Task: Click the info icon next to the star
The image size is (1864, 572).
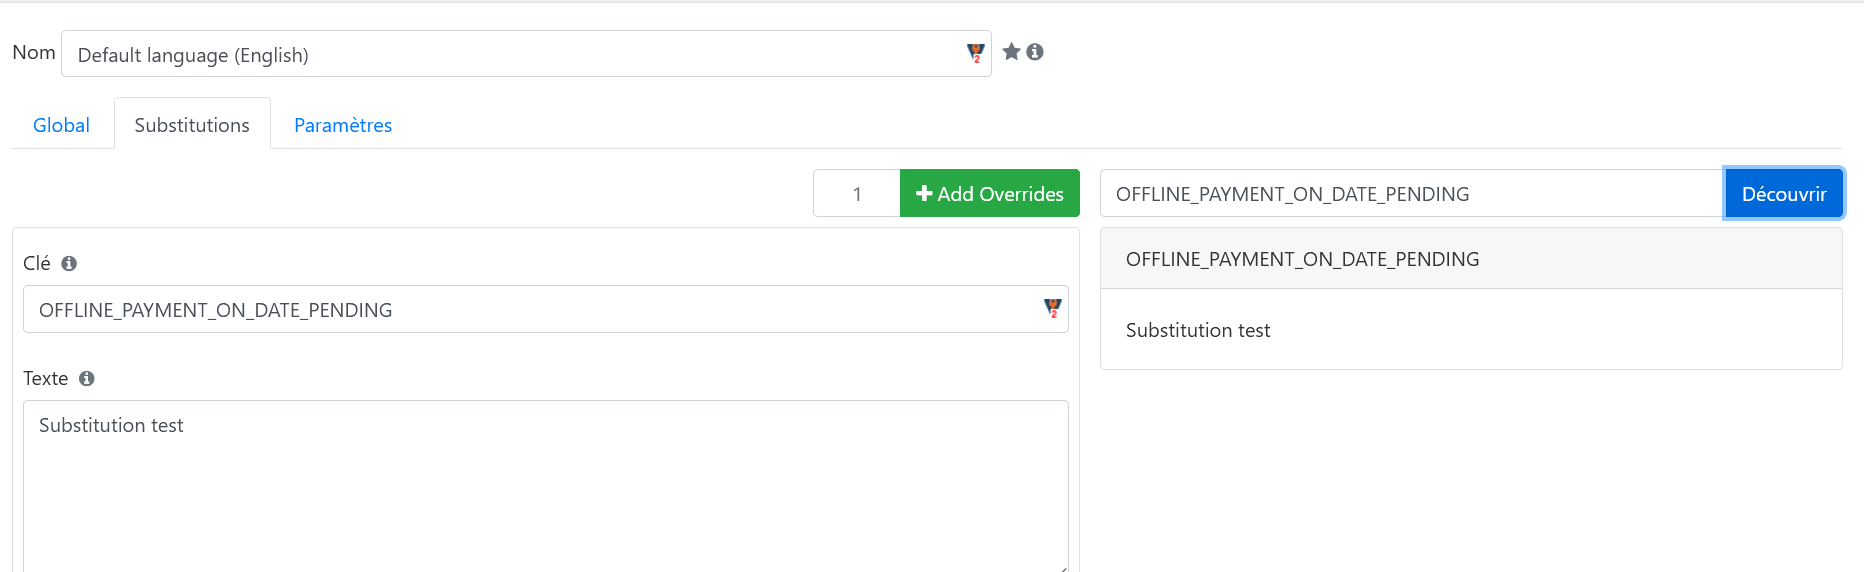Action: pos(1035,51)
